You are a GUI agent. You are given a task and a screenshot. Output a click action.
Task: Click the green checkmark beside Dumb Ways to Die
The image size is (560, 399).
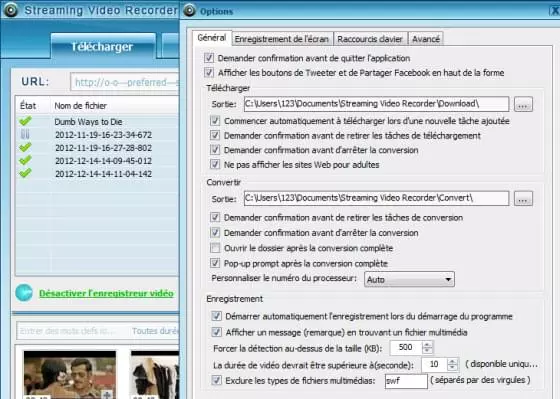click(x=25, y=121)
